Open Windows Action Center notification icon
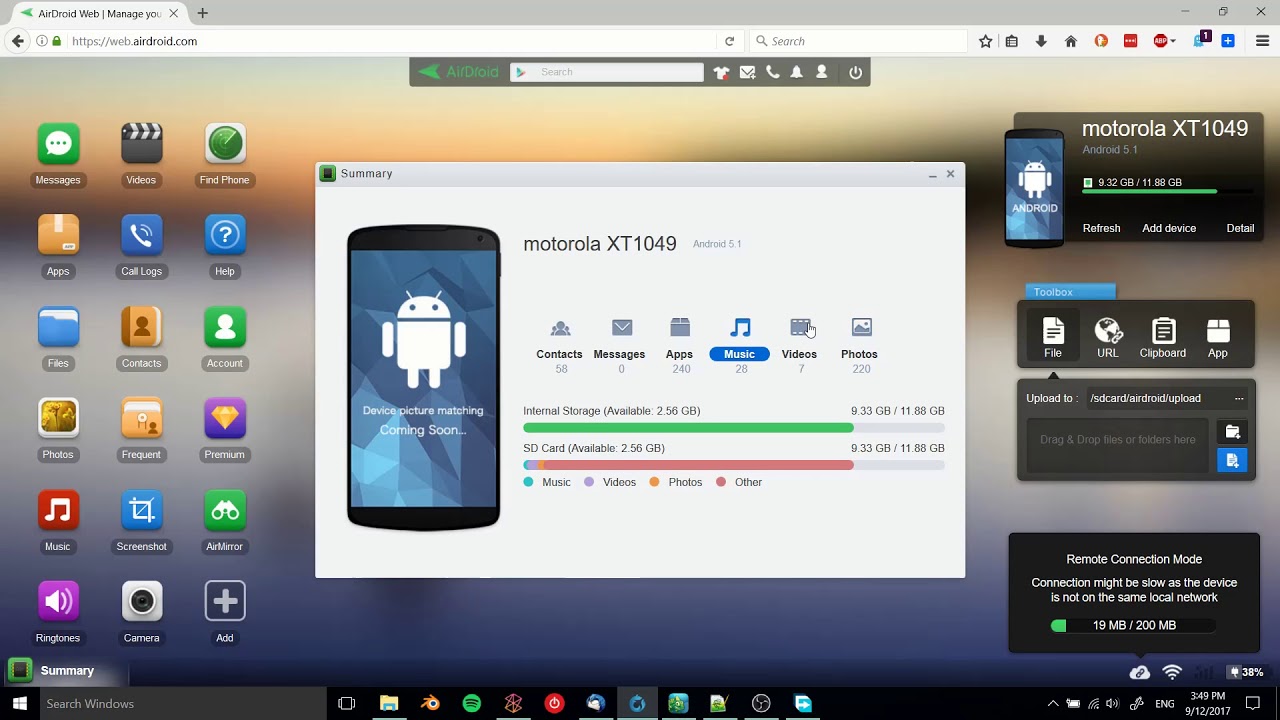Screen dimensions: 1280x720 1253,704
